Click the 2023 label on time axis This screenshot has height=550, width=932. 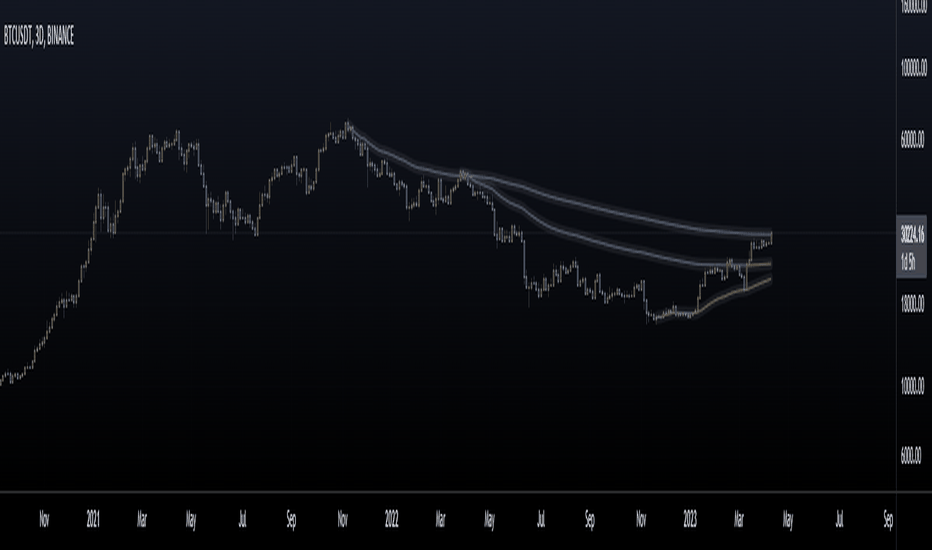pos(690,520)
